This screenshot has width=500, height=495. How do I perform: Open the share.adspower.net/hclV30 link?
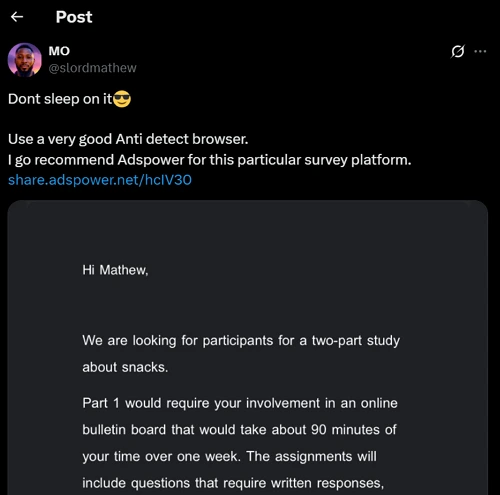tap(100, 180)
